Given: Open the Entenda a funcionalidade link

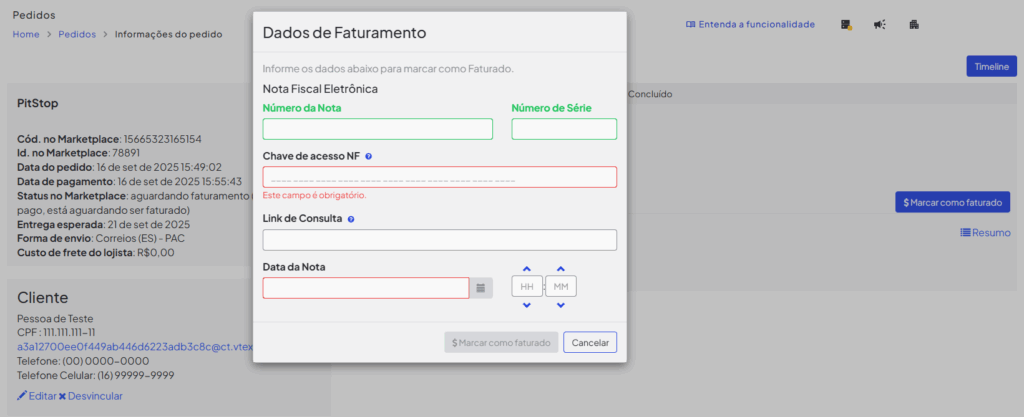Looking at the screenshot, I should click(750, 24).
